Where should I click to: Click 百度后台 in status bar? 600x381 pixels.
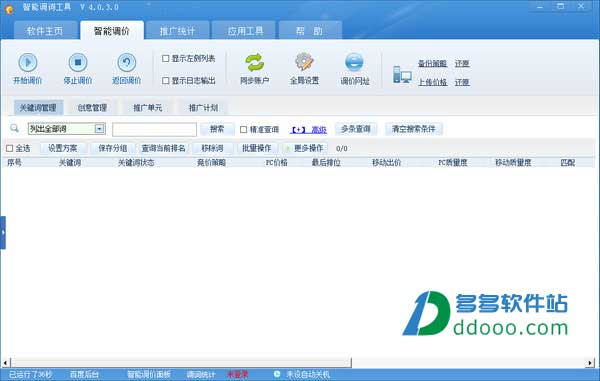click(x=84, y=374)
